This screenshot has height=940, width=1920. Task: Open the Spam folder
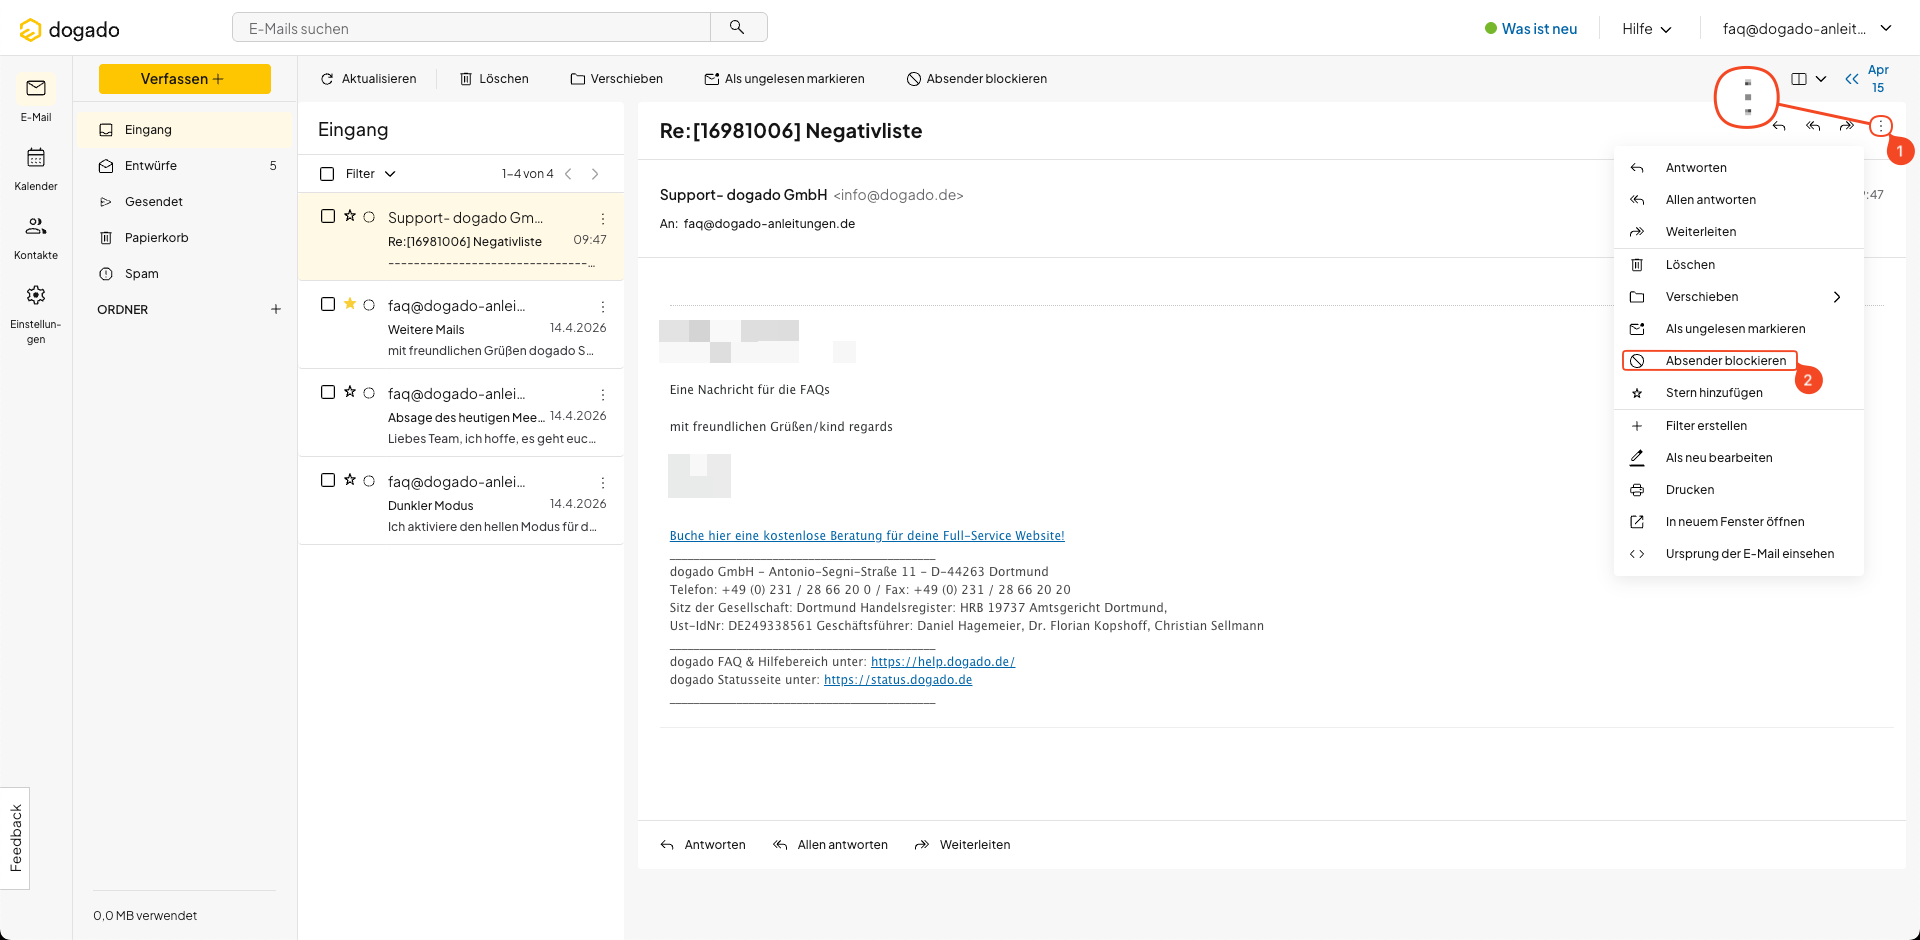click(186, 274)
